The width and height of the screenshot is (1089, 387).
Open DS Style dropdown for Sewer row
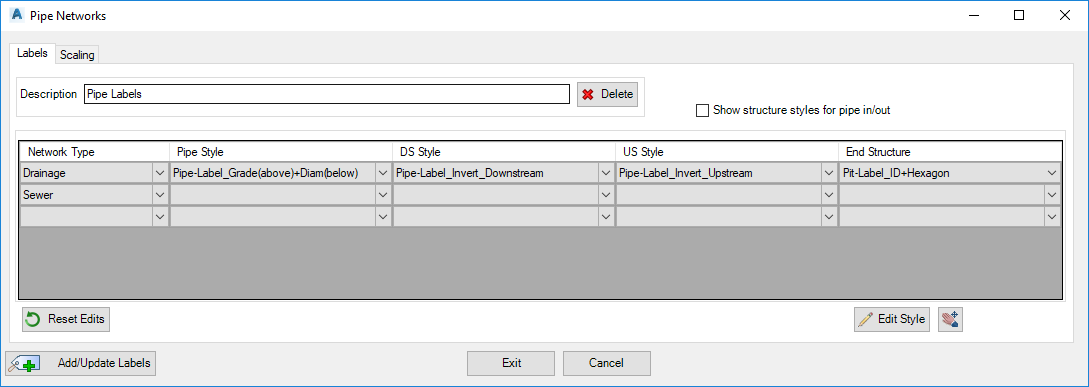coord(606,195)
